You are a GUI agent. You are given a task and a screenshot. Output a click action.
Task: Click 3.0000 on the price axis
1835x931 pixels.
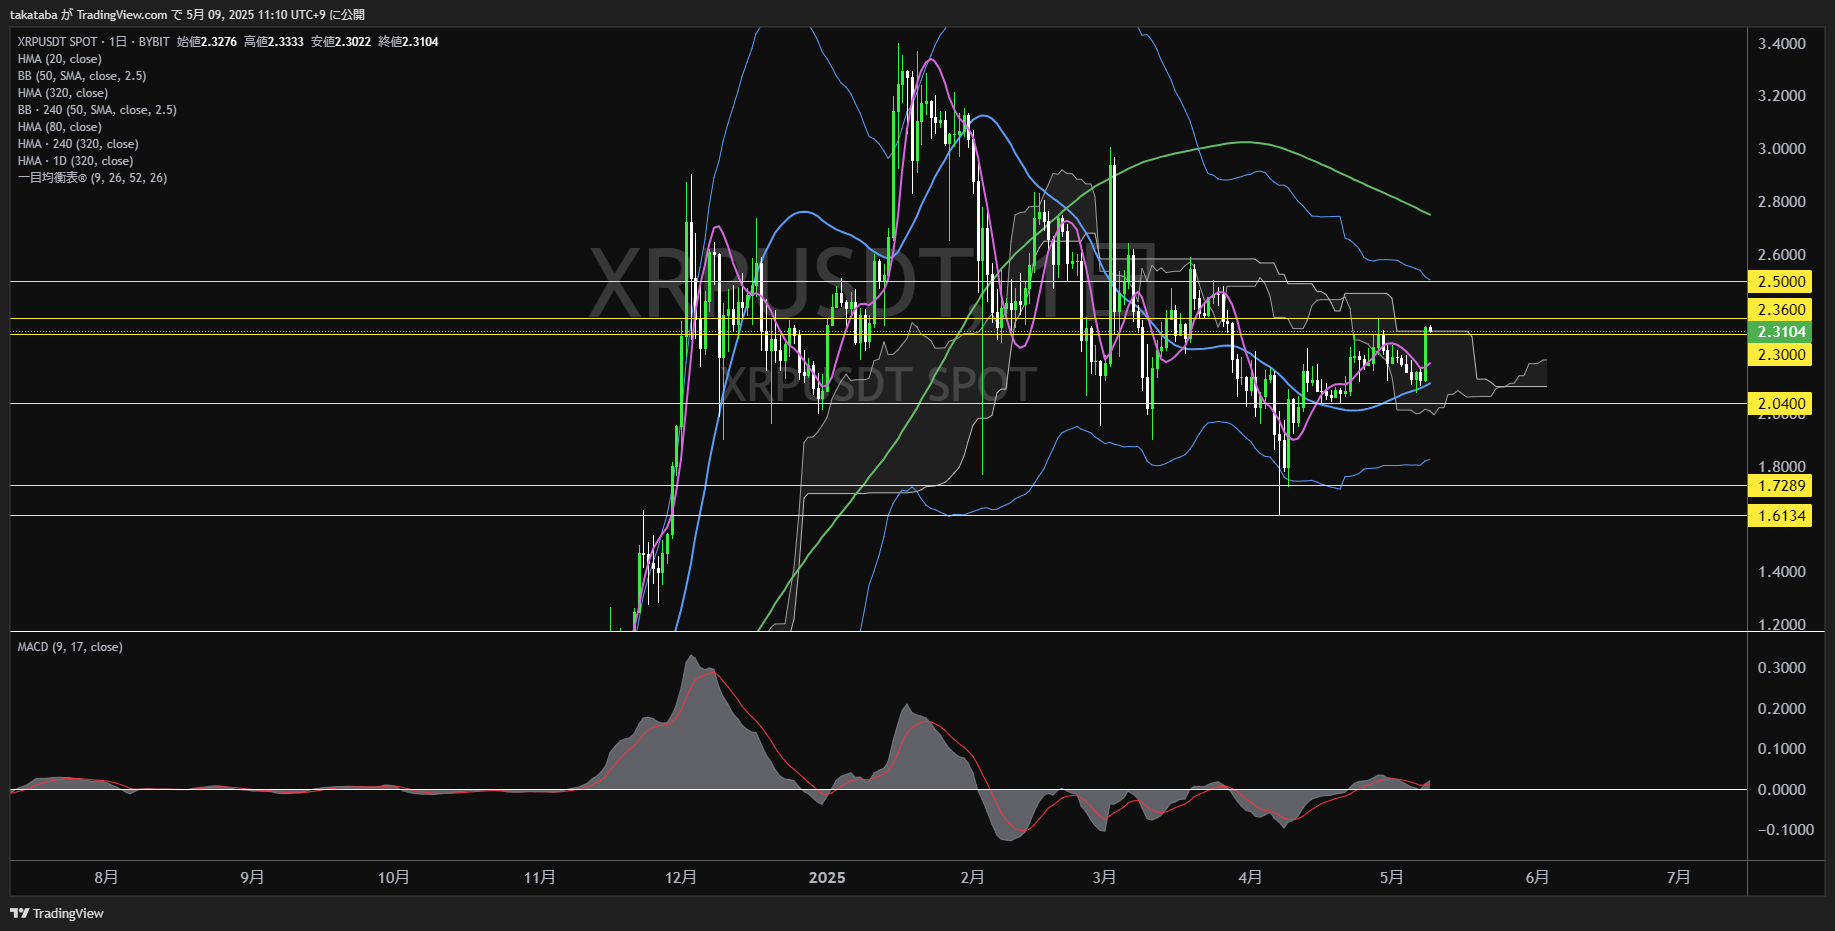point(1782,149)
